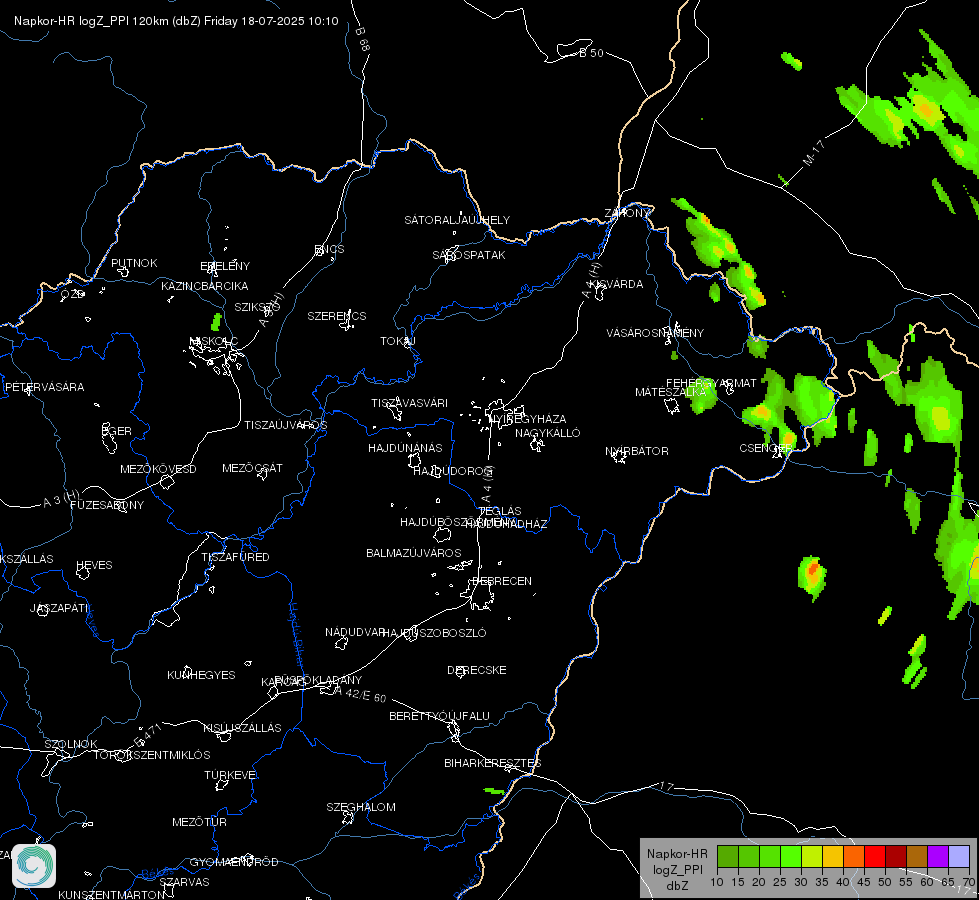Click the NYÍREGYHÁZA city label
The width and height of the screenshot is (979, 900).
(528, 418)
